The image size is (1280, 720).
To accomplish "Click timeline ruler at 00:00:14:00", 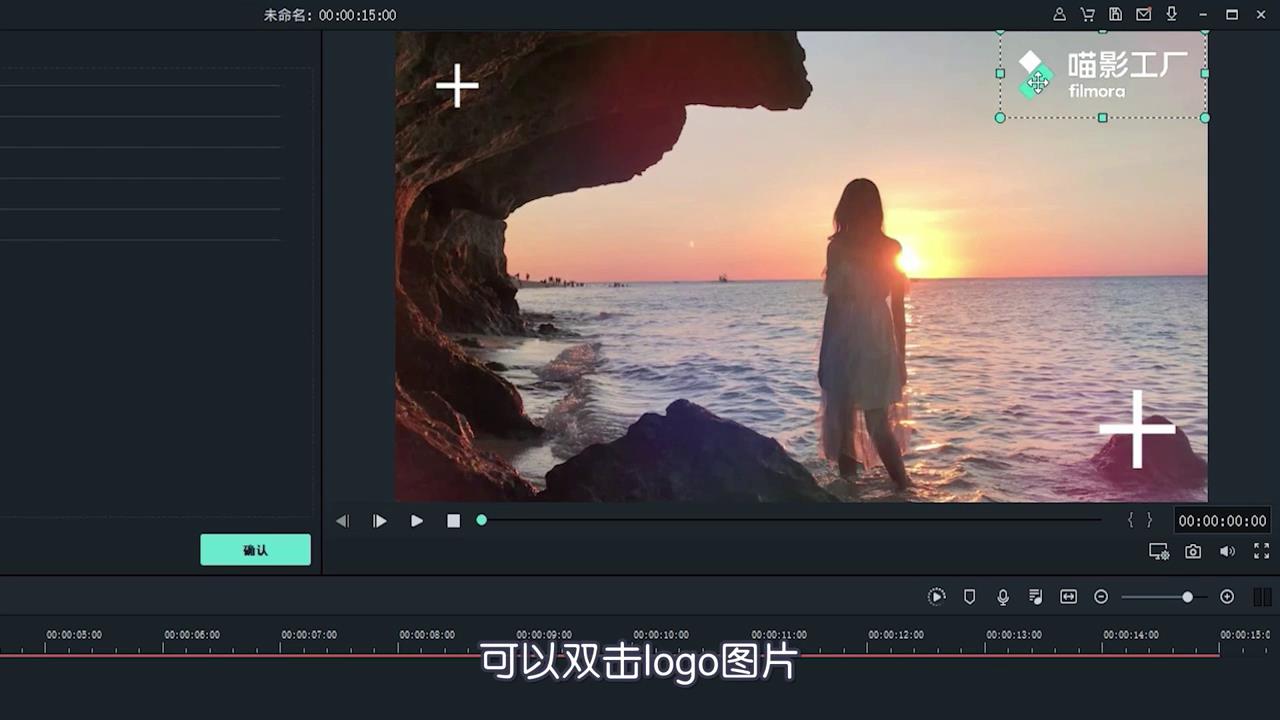I will click(x=1131, y=635).
